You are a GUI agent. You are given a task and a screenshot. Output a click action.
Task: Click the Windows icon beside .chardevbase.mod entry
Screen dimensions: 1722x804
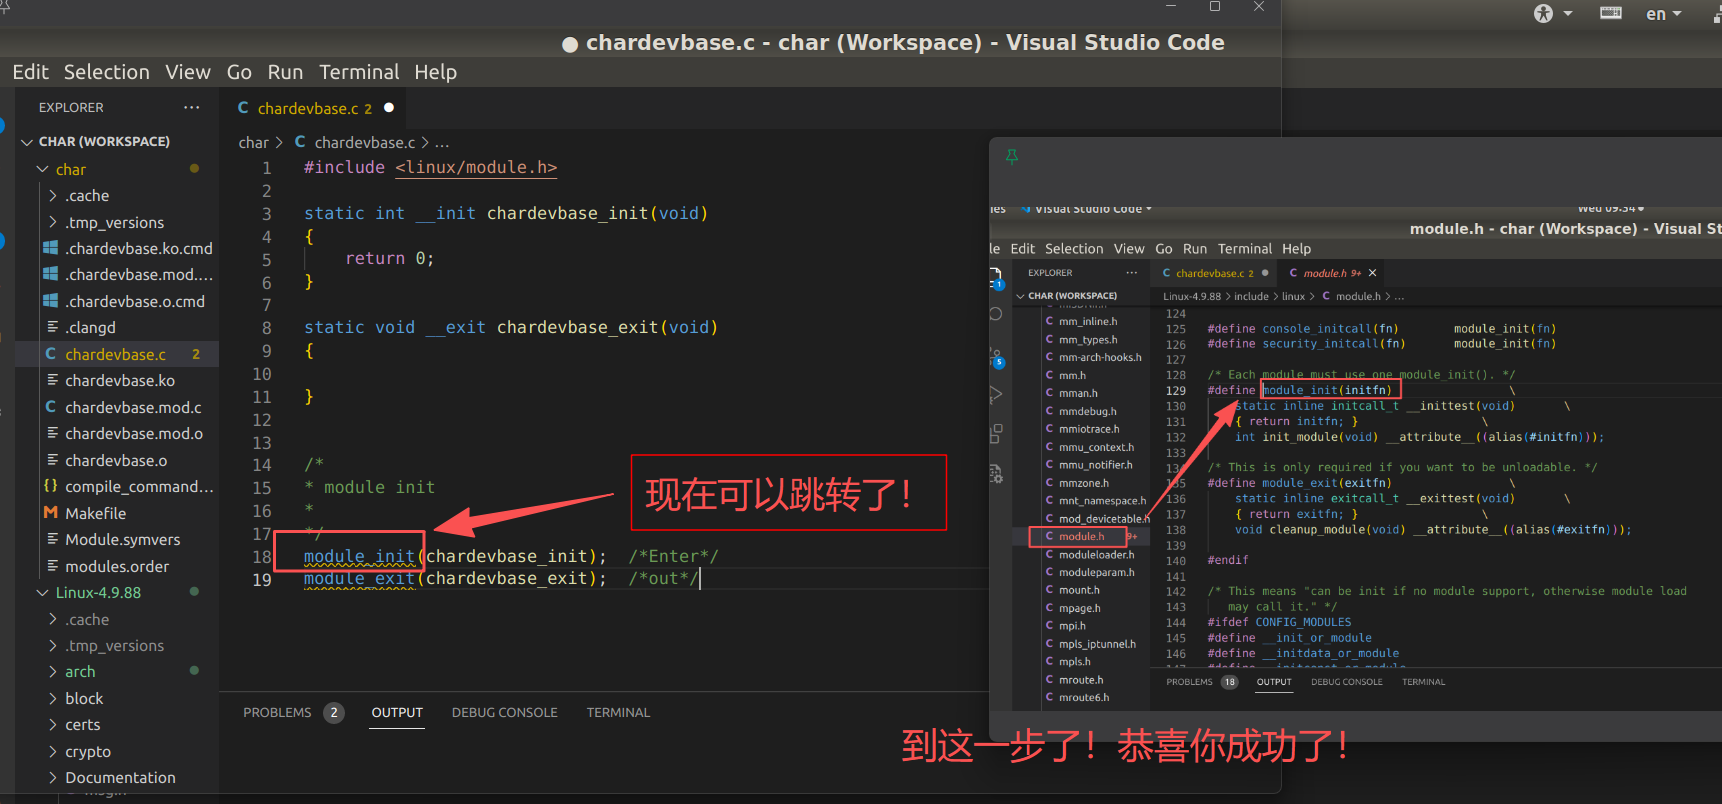coord(51,274)
